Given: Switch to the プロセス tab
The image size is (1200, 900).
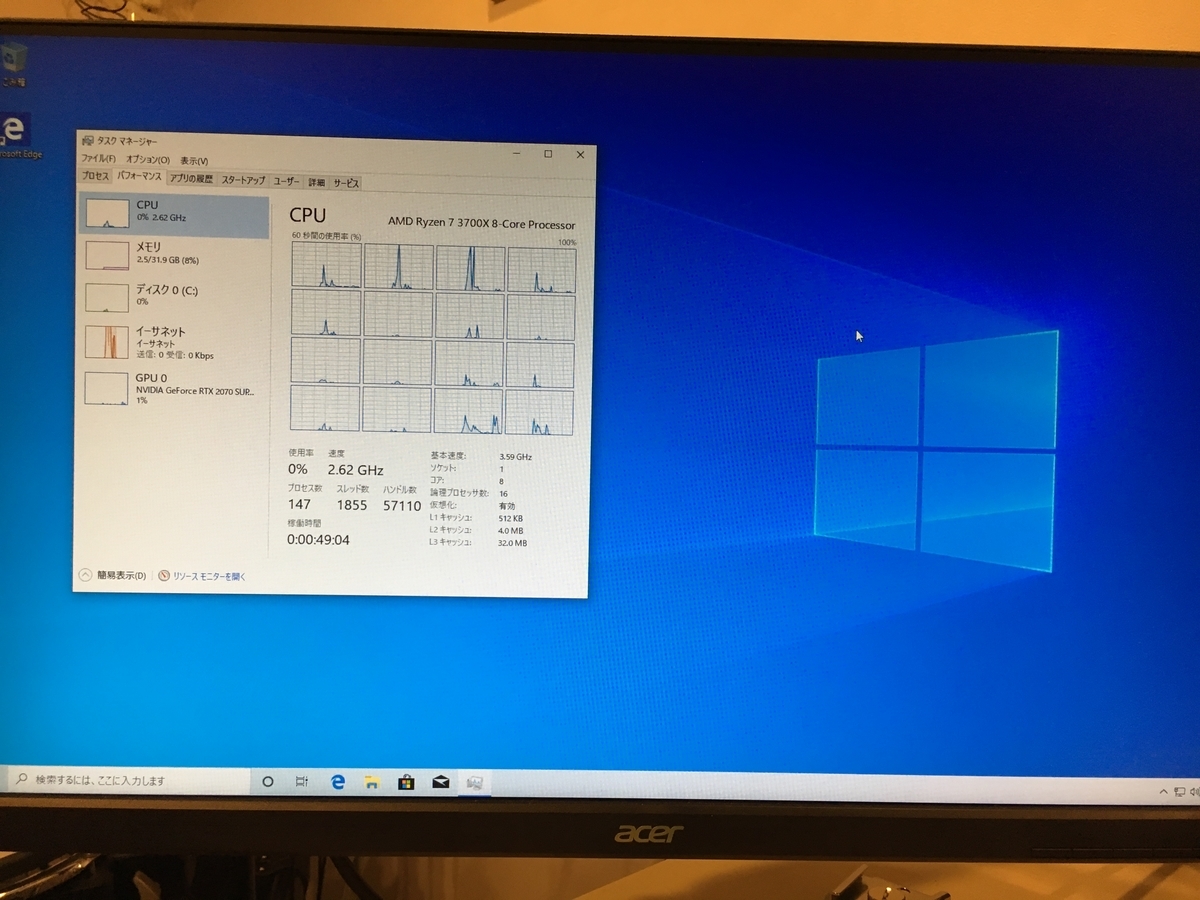Looking at the screenshot, I should (x=95, y=176).
